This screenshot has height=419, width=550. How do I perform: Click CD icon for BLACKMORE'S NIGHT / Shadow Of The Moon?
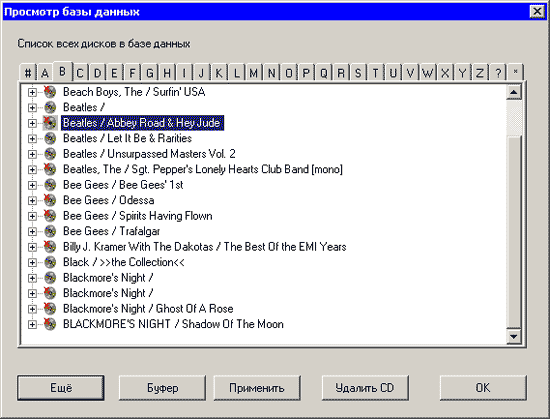tap(50, 324)
